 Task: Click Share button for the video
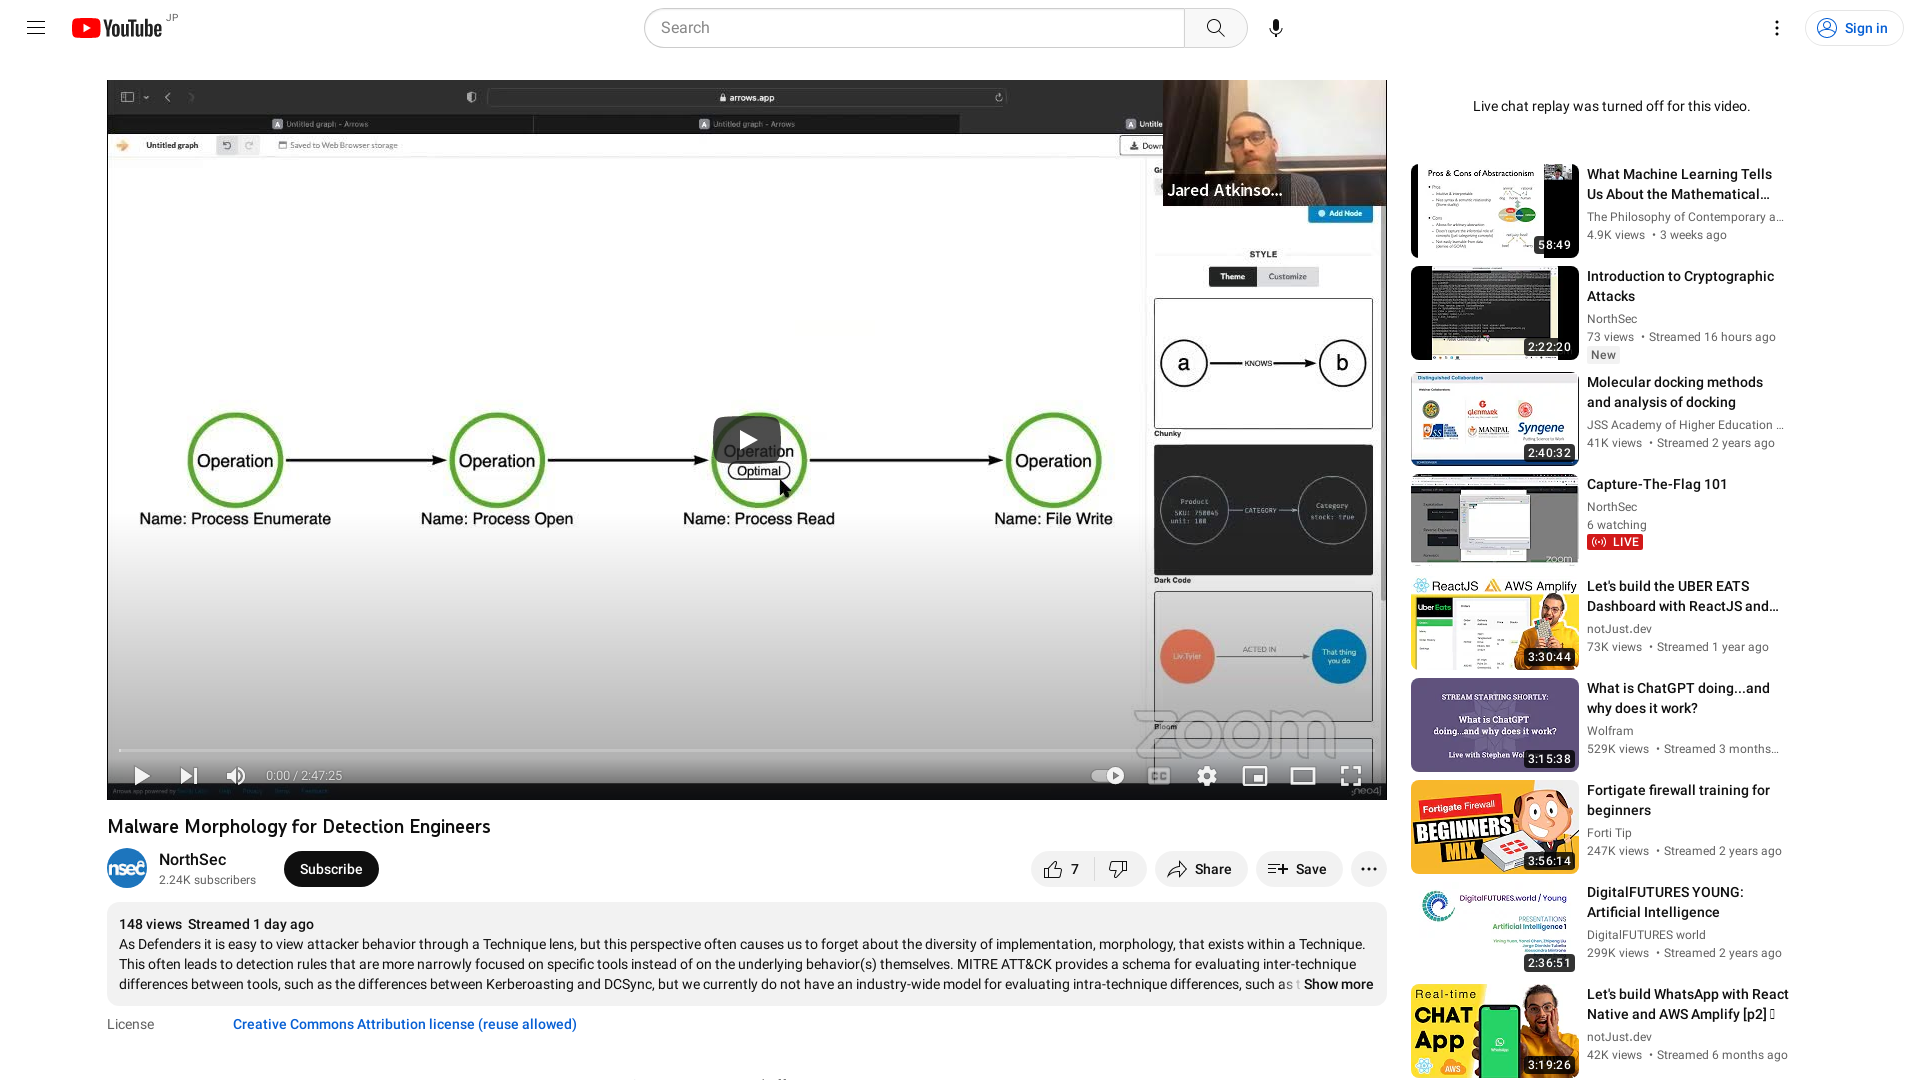1199,869
